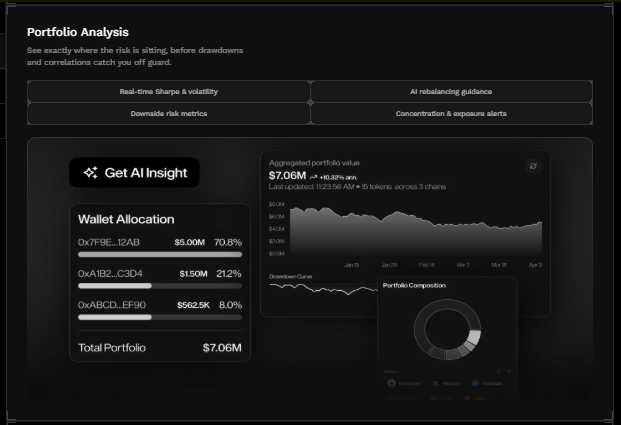
Task: Click the Drawdown Curve label
Action: coord(290,276)
